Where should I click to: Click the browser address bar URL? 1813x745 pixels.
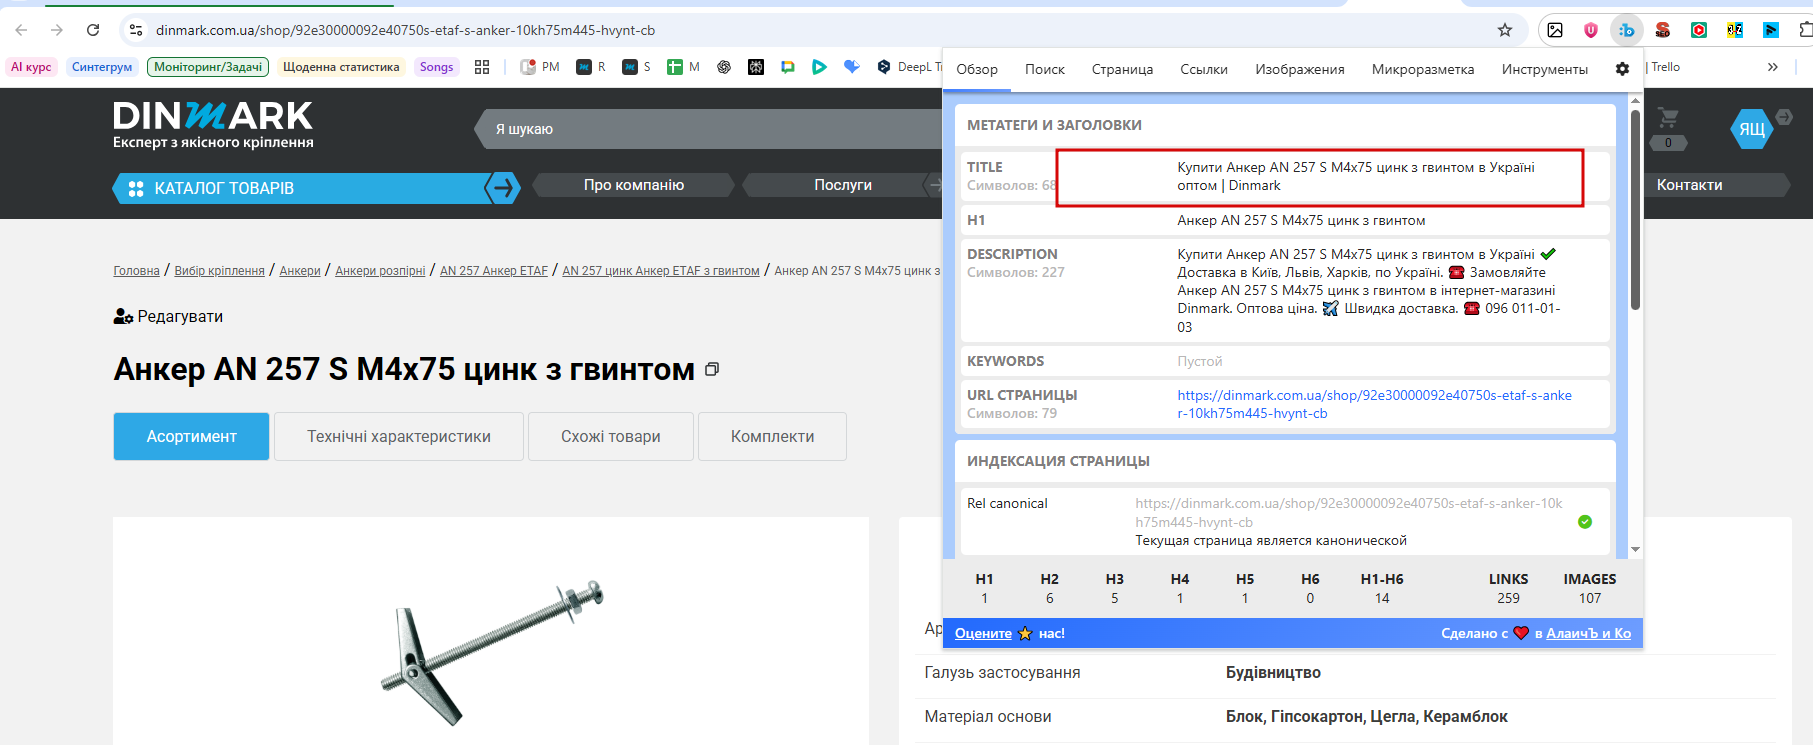405,30
